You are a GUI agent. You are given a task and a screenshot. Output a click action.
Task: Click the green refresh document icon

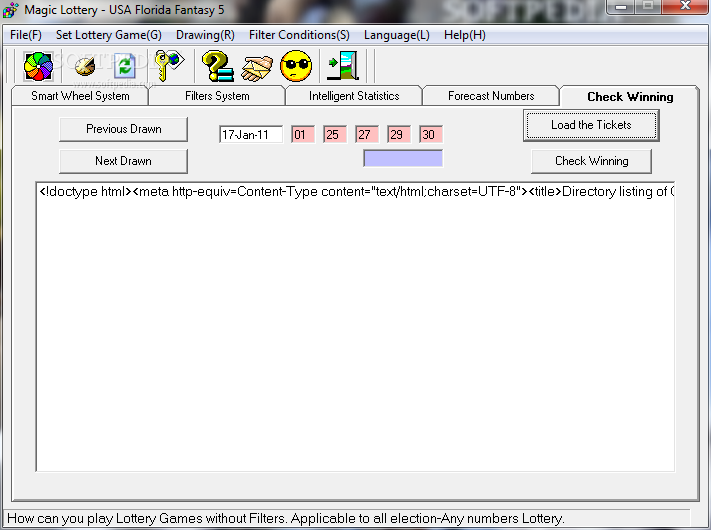point(125,66)
